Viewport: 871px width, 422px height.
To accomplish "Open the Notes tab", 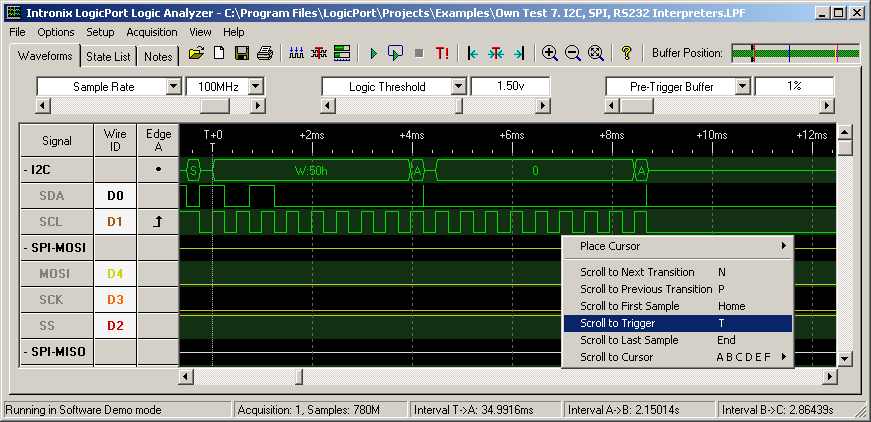I will pyautogui.click(x=158, y=57).
